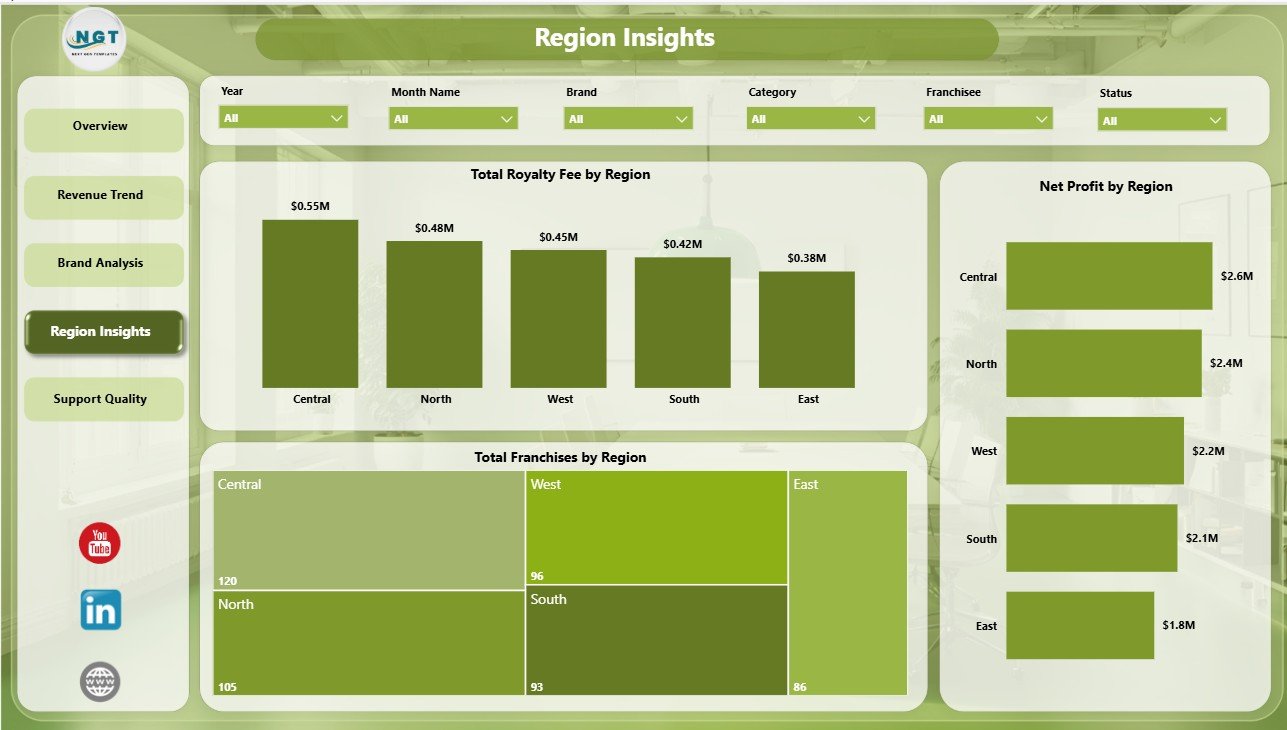This screenshot has width=1287, height=730.
Task: Select the East treemap tile
Action: (848, 582)
